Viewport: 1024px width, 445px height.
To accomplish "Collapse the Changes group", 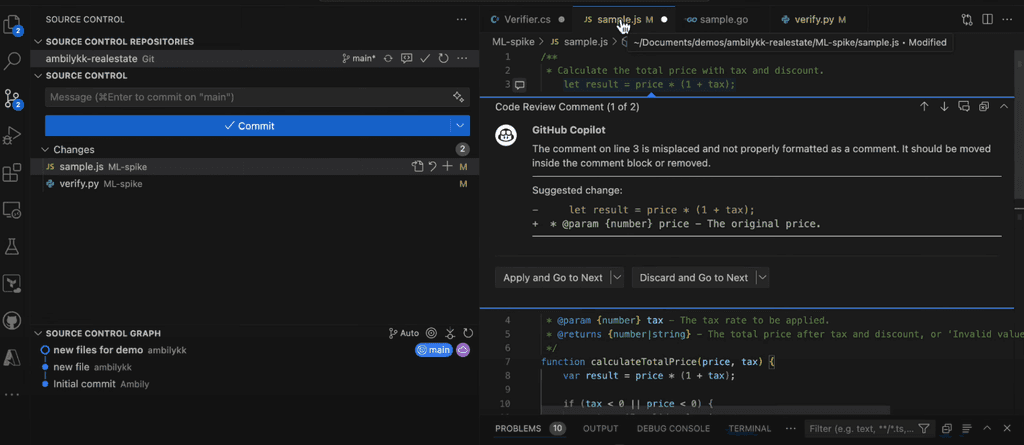I will coord(45,150).
